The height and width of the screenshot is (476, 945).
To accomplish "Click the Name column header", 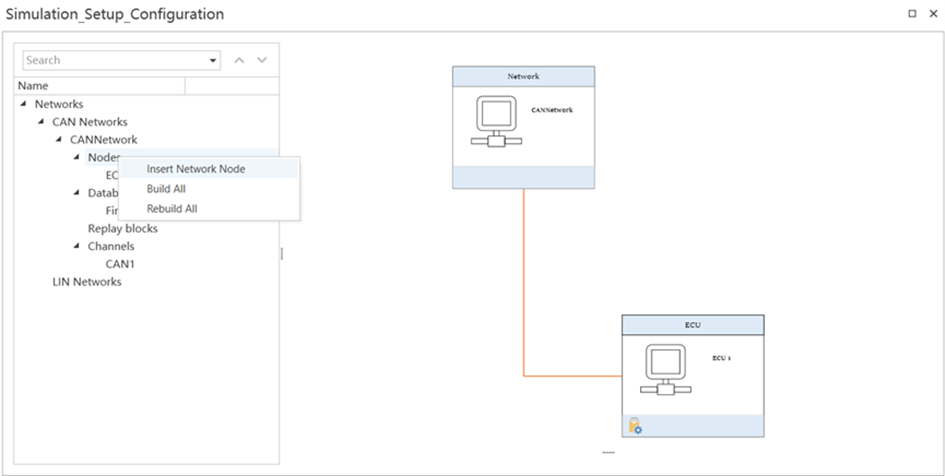I will coord(100,86).
